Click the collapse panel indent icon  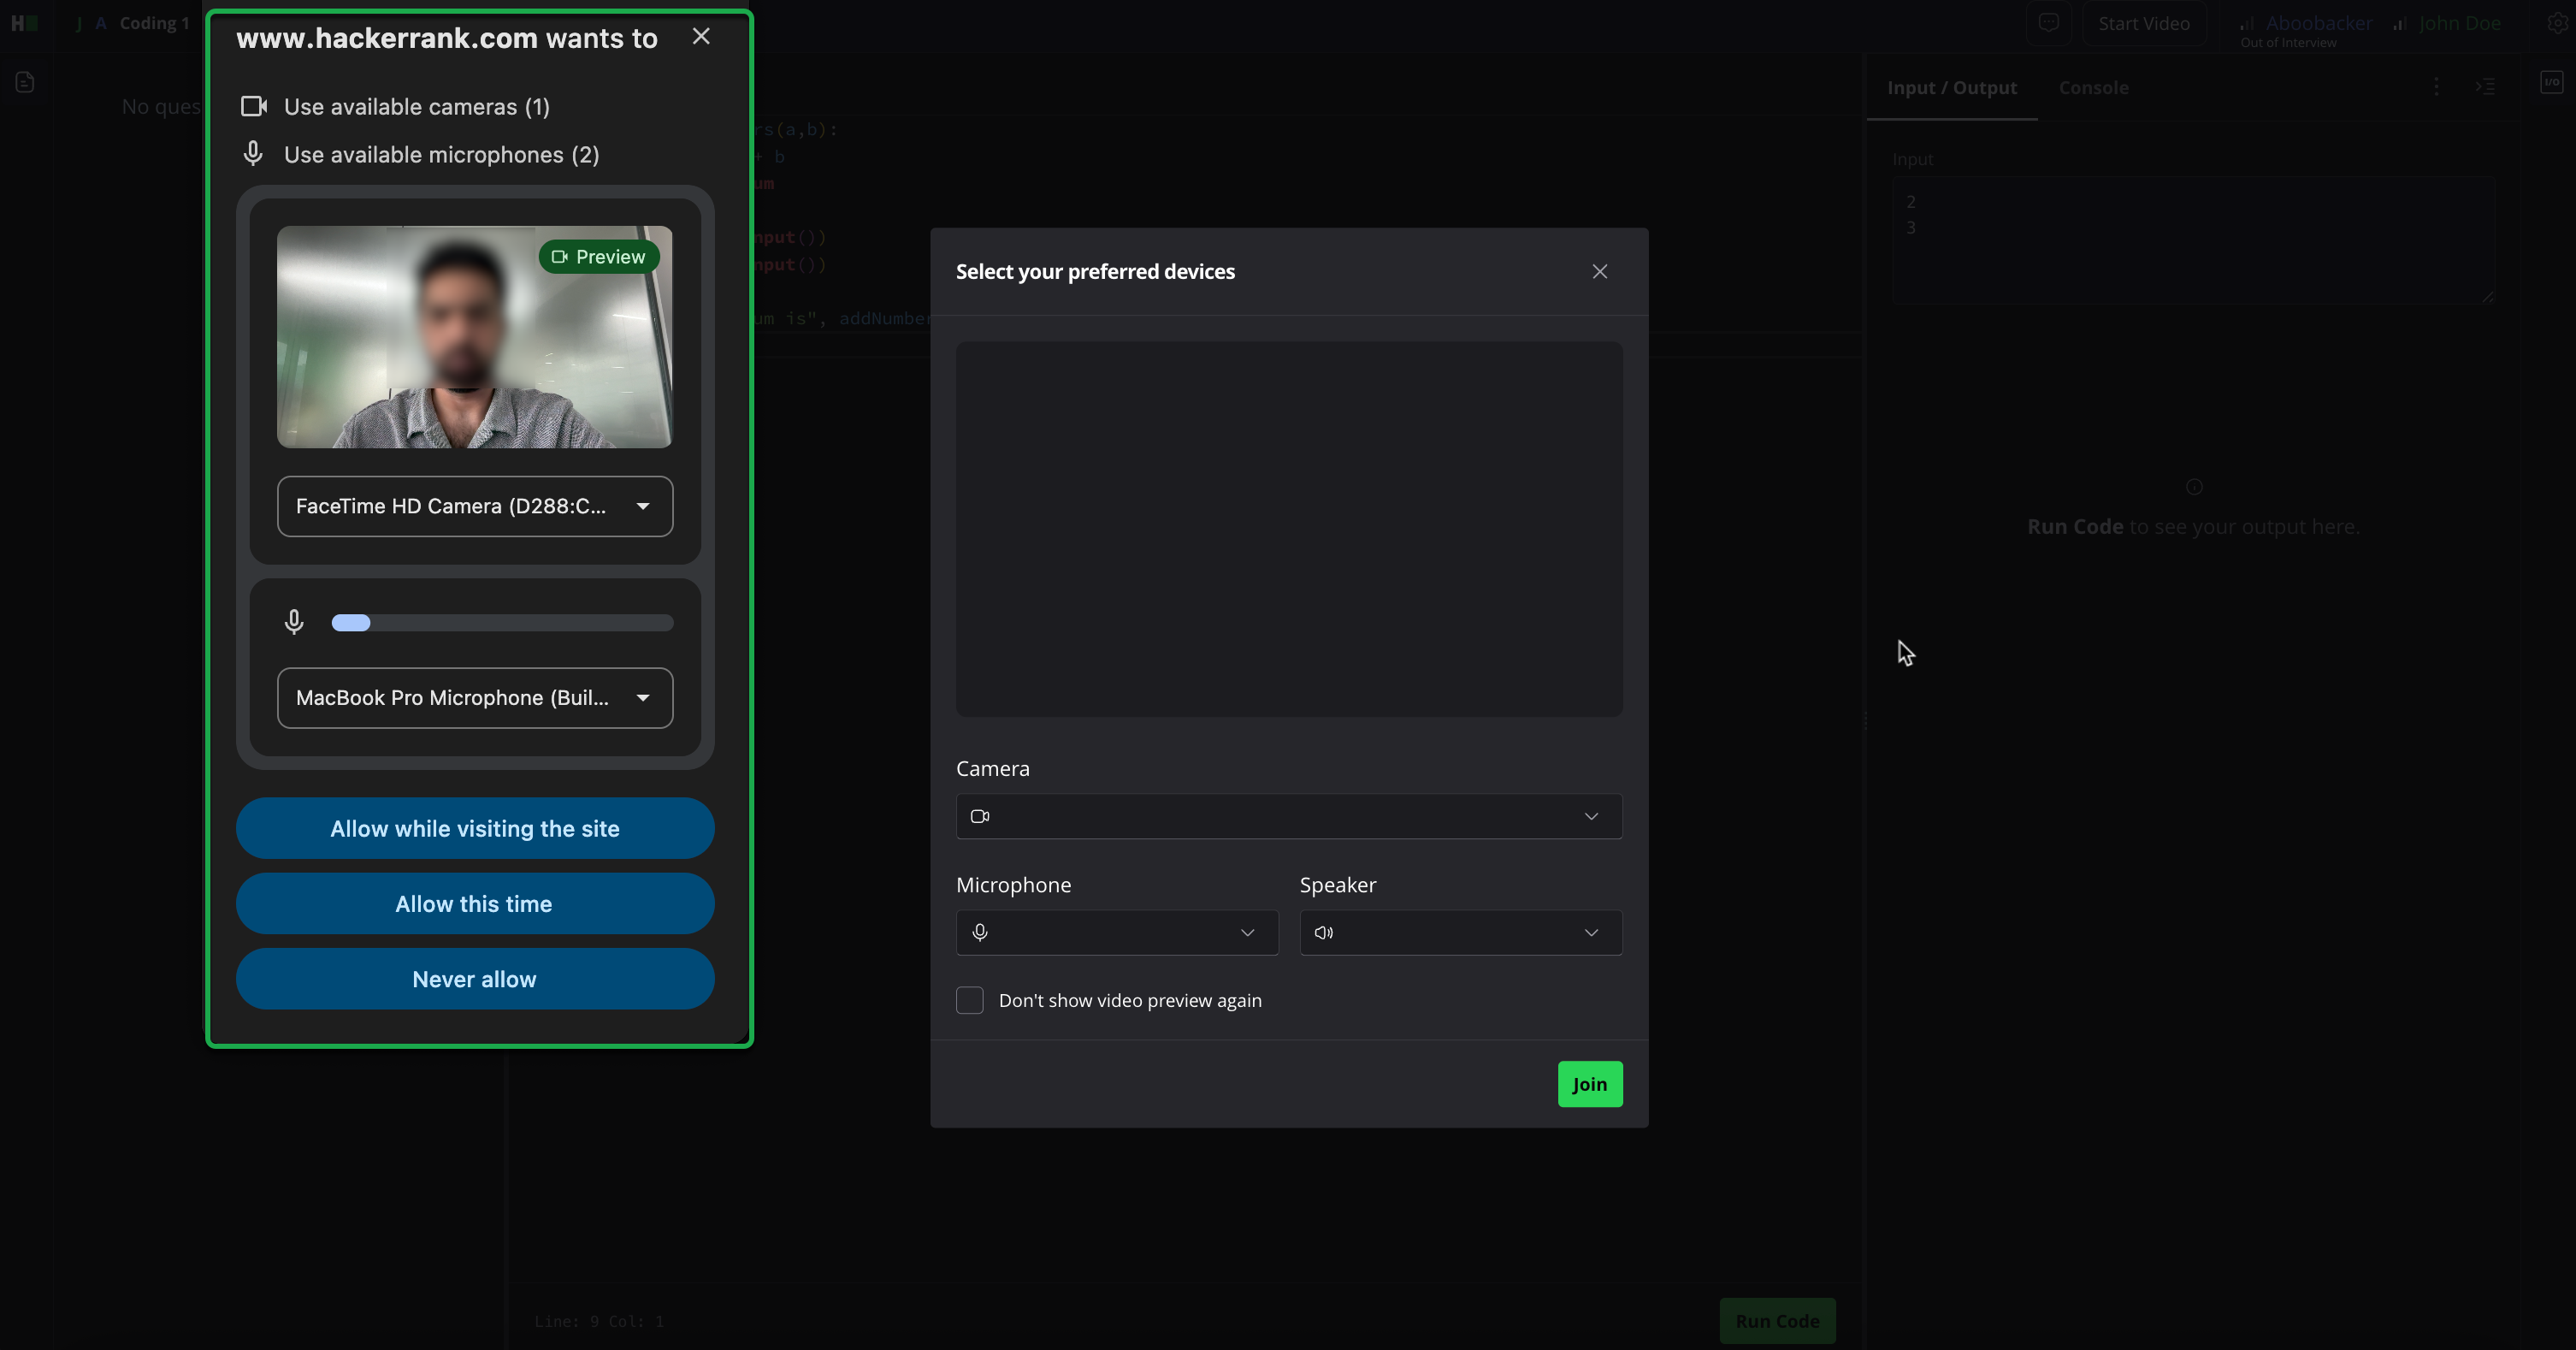tap(2485, 88)
